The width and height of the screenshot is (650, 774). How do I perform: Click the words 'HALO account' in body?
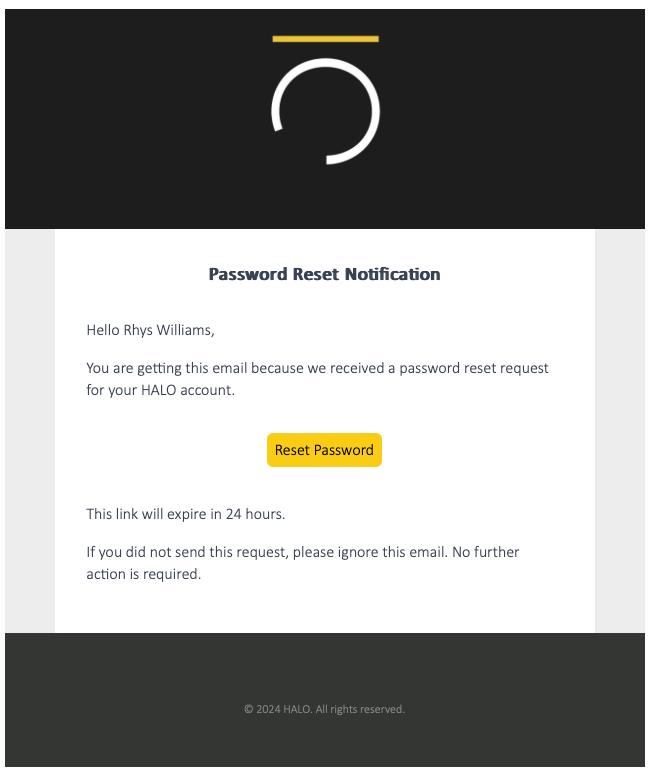pyautogui.click(x=191, y=390)
